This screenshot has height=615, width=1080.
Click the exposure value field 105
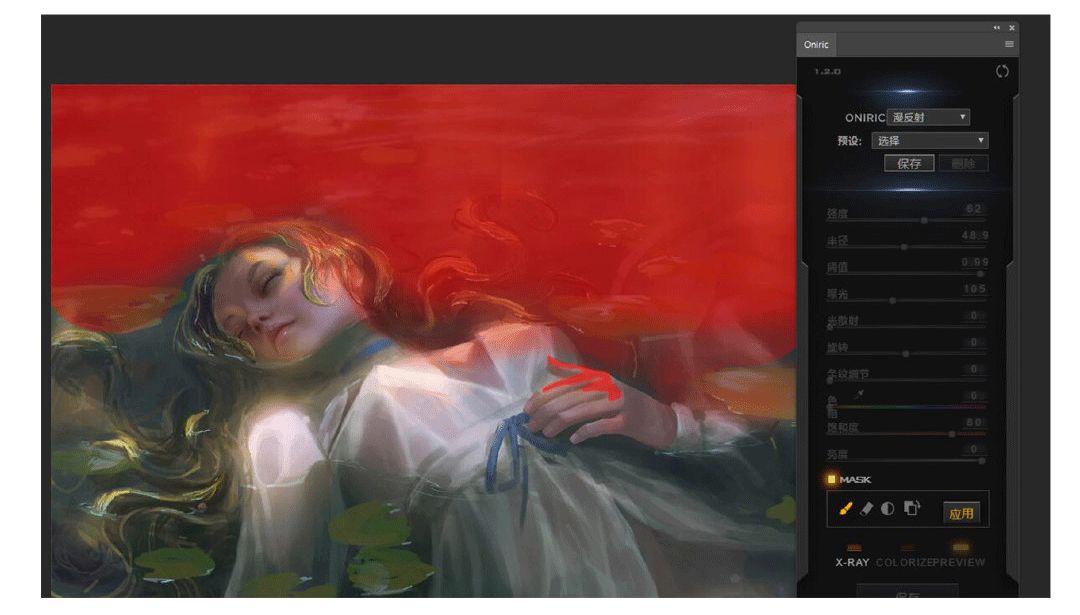click(973, 289)
